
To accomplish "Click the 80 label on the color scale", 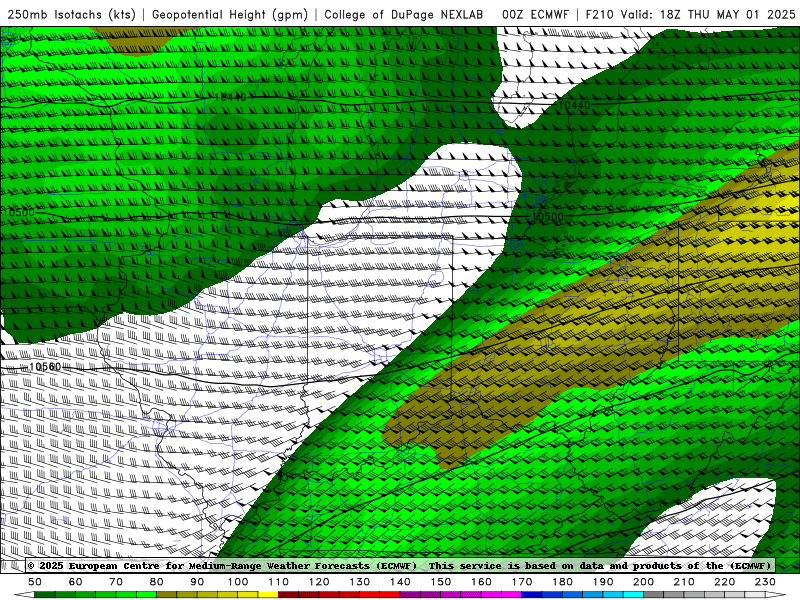I will [x=157, y=582].
